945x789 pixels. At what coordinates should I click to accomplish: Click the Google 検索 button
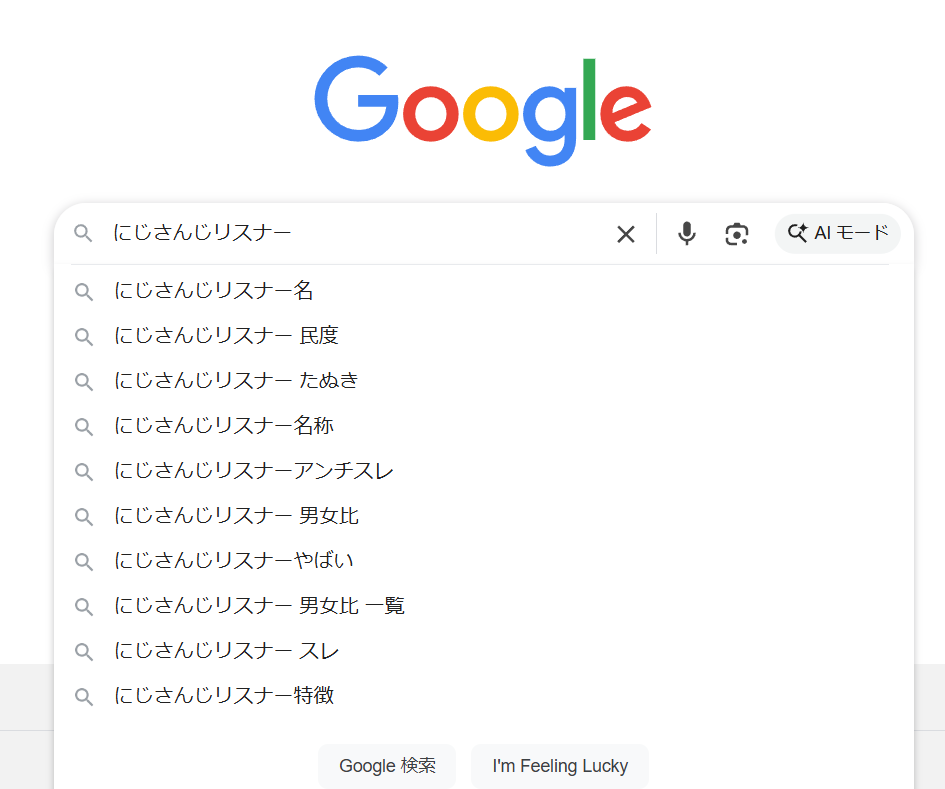coord(387,766)
